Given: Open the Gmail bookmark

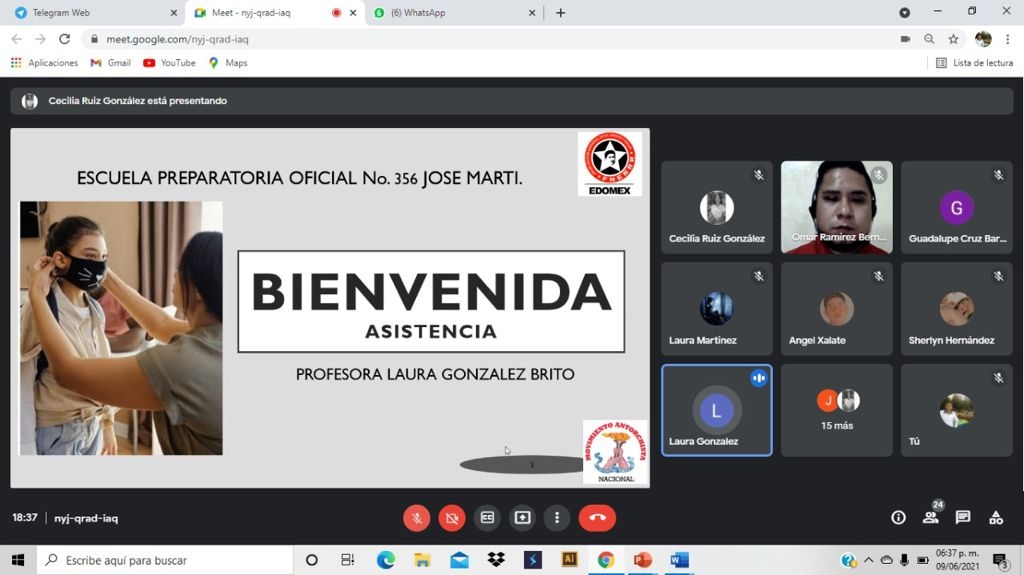Looking at the screenshot, I should (110, 63).
